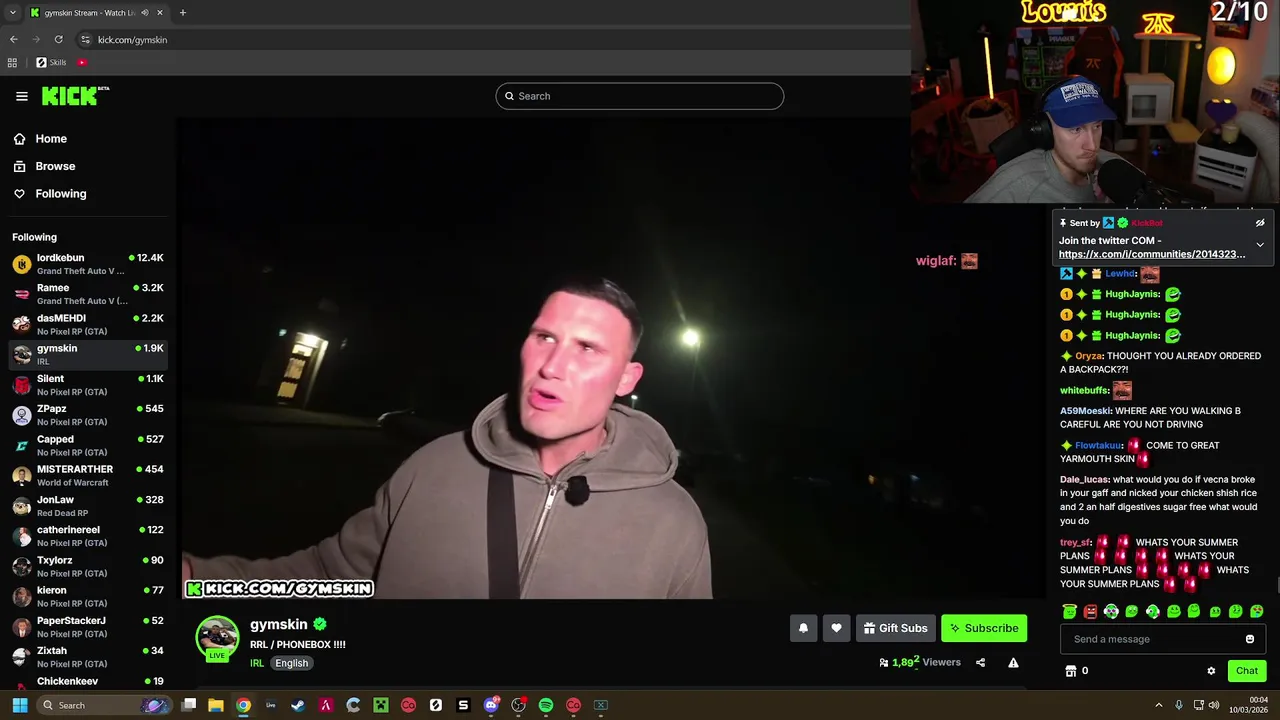The width and height of the screenshot is (1280, 720).
Task: Open the pinned x.com communities link
Action: 1152,254
